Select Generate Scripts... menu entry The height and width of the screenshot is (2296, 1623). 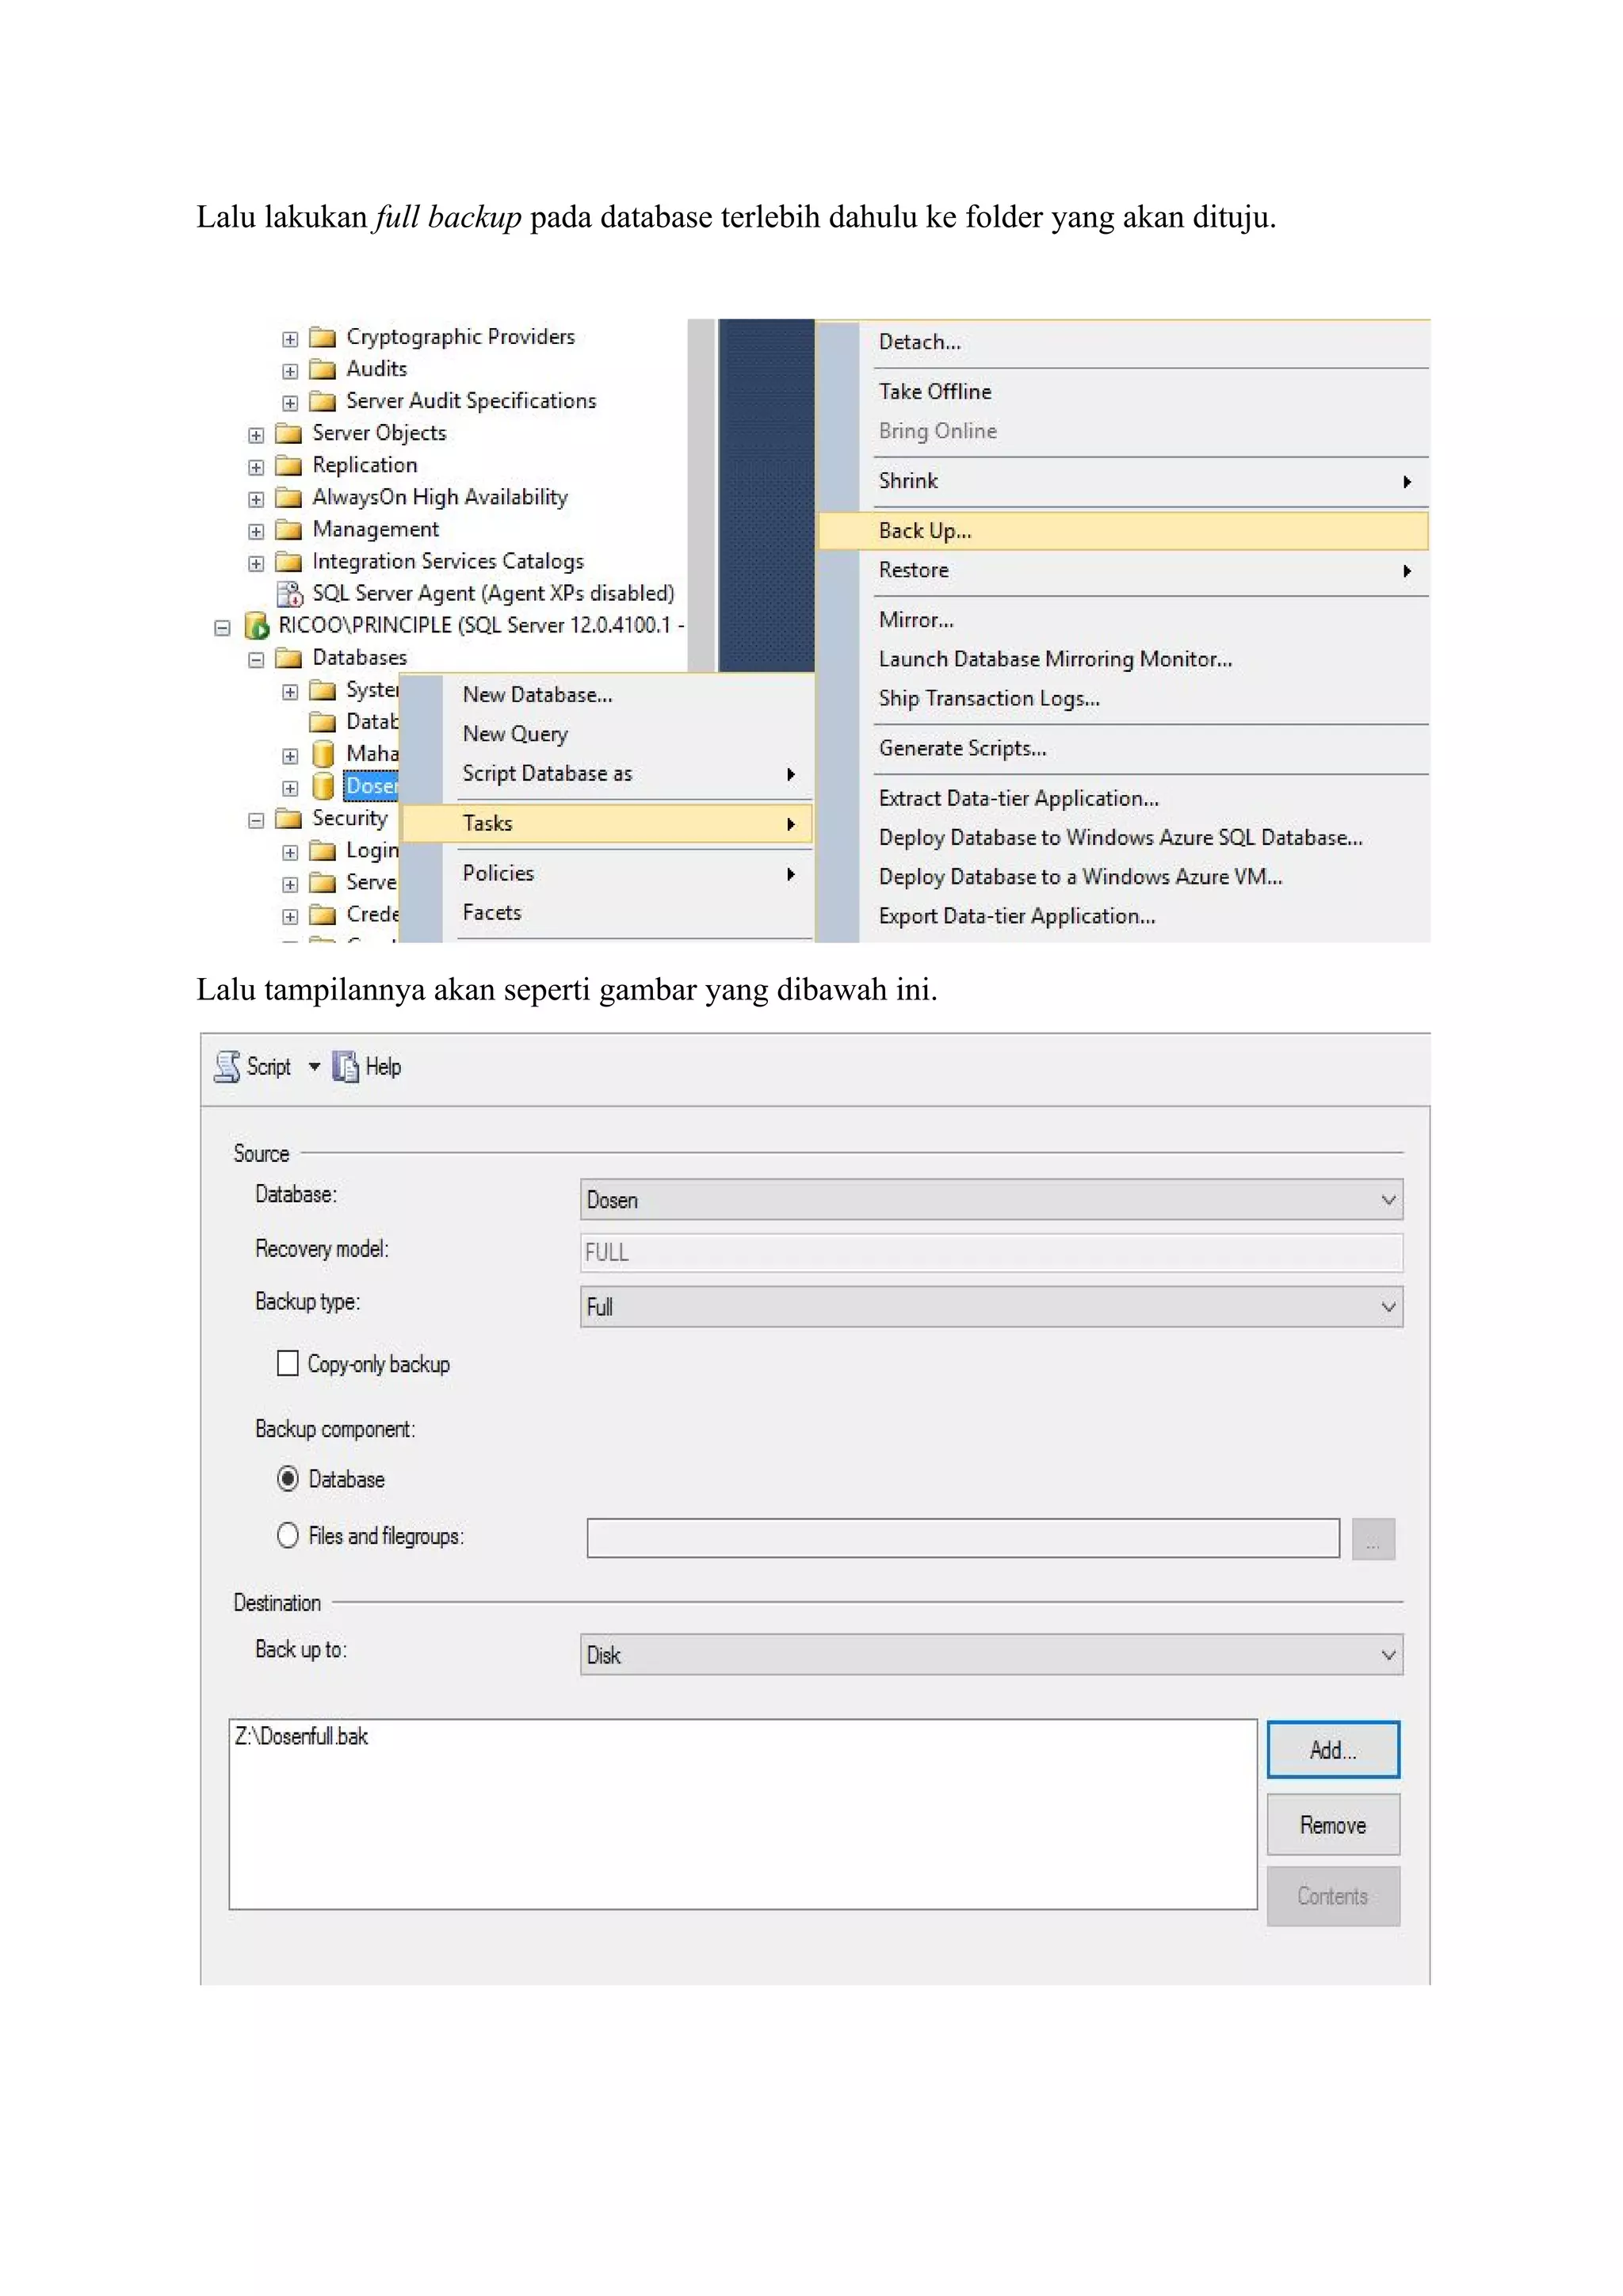coord(1122,748)
